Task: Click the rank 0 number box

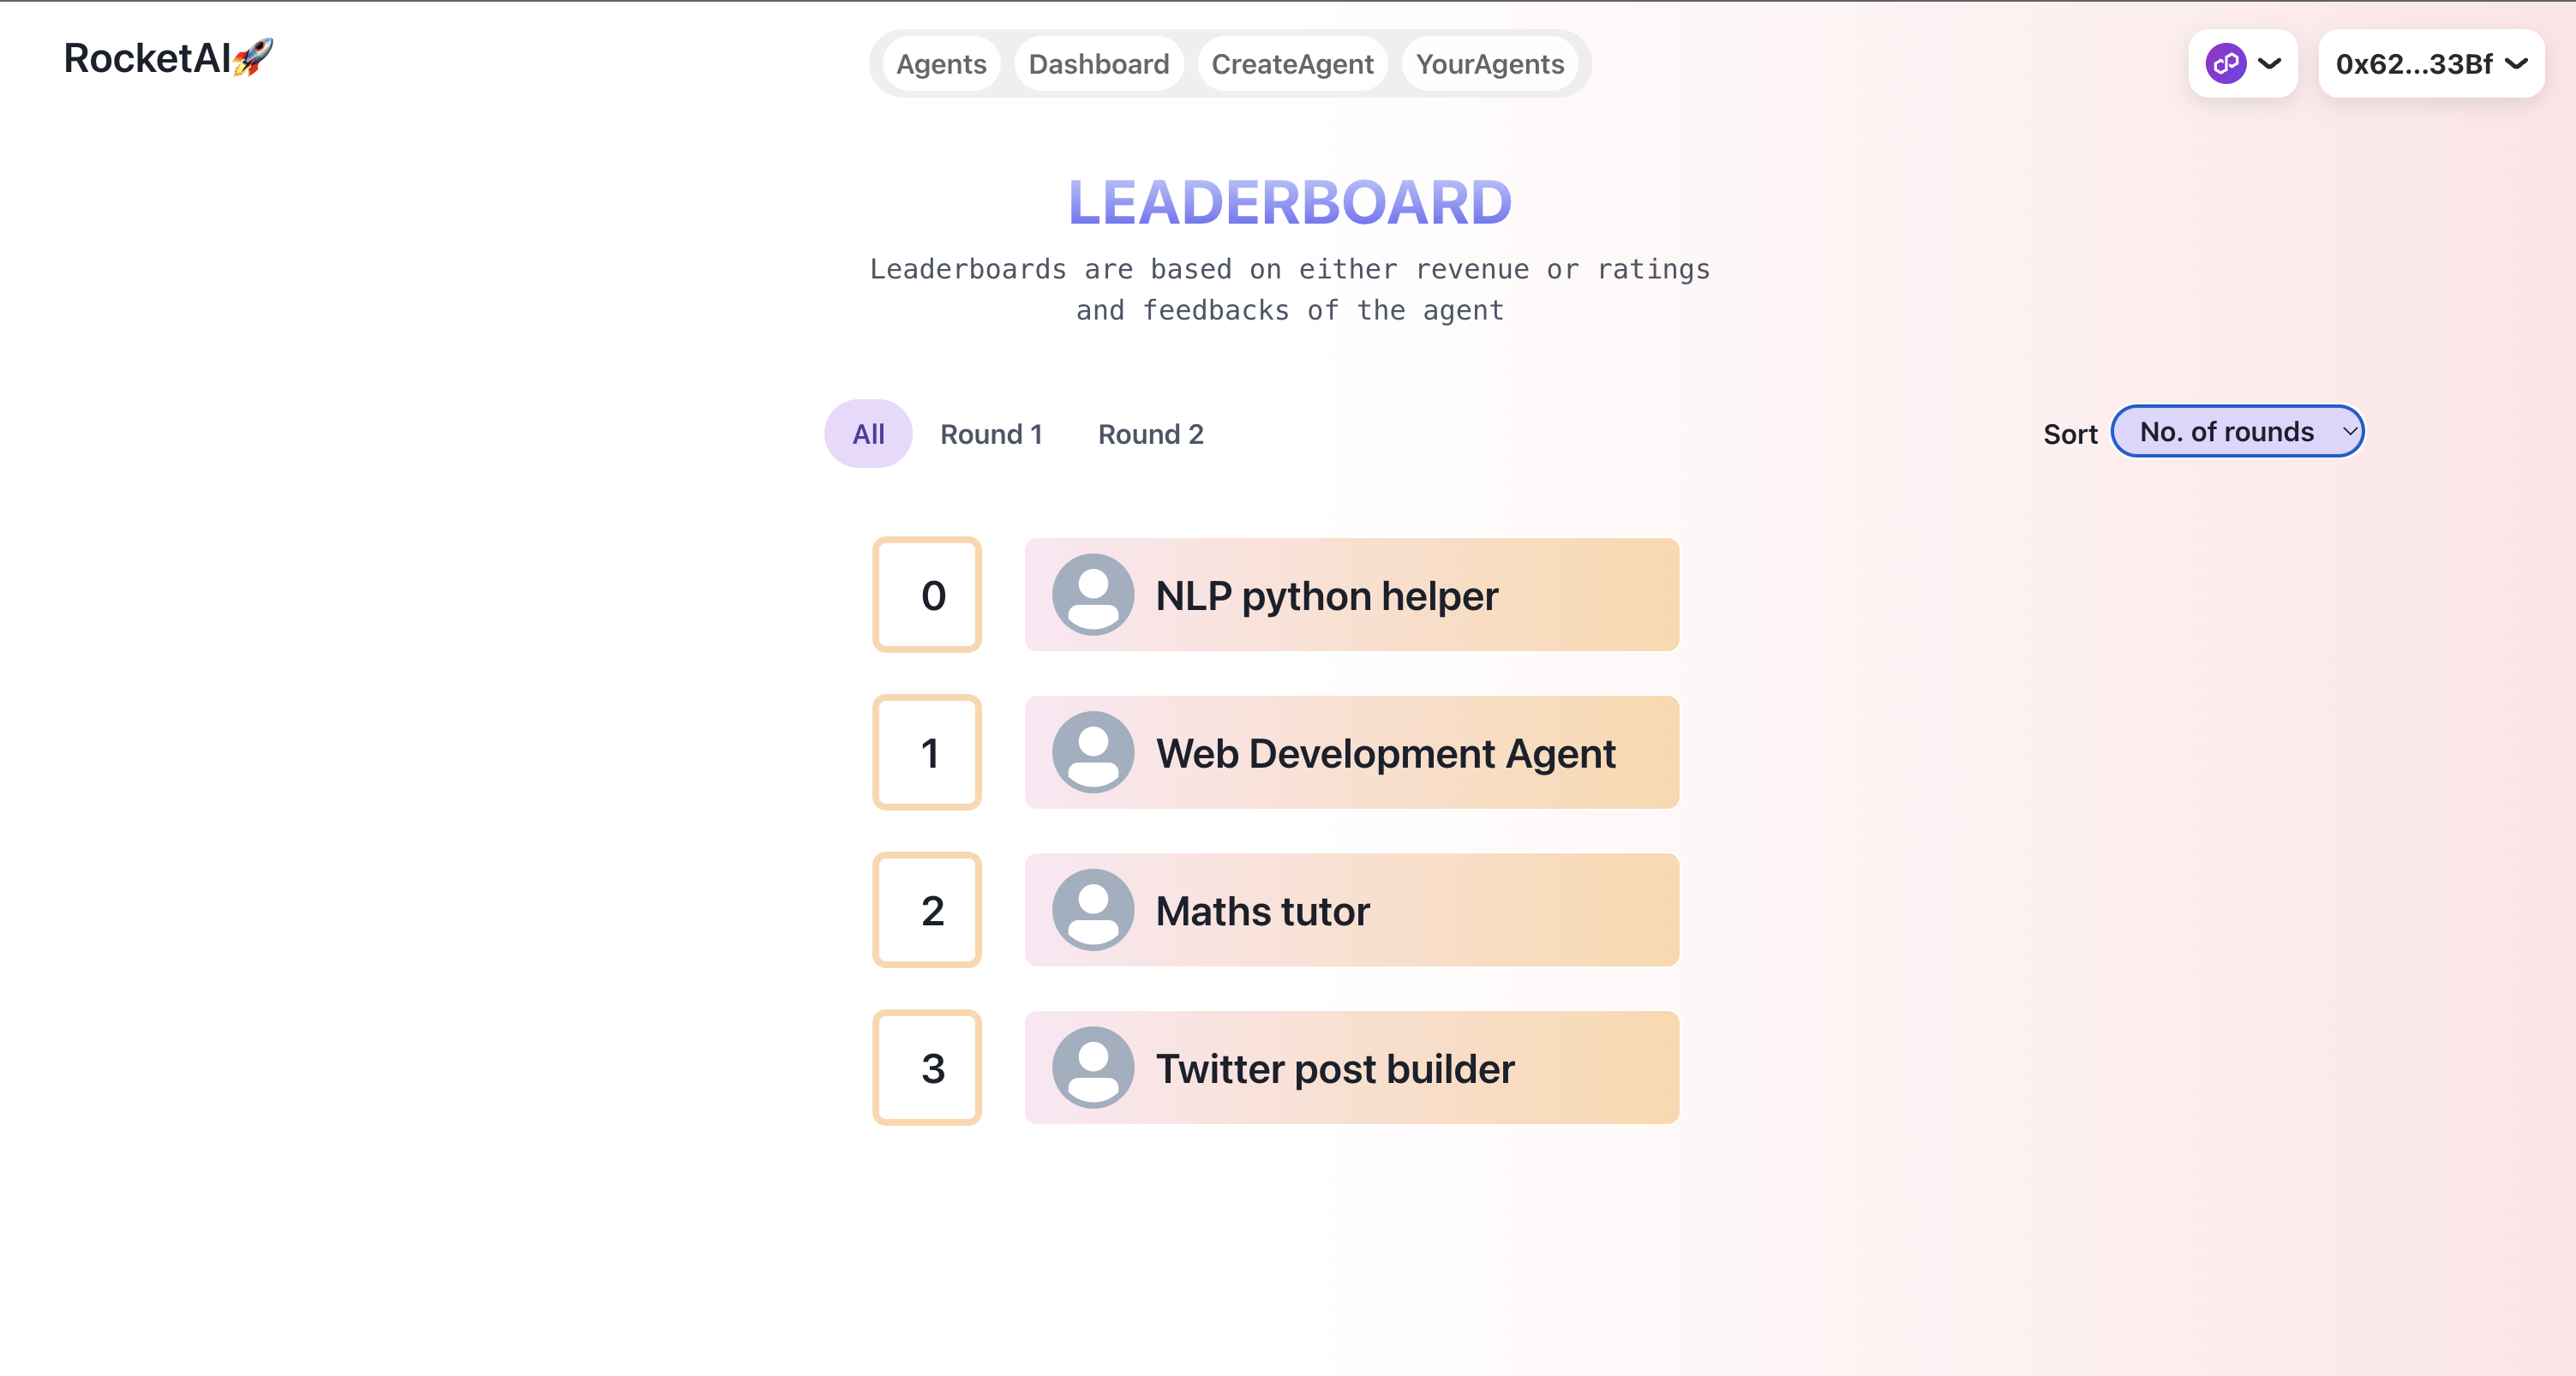Action: click(927, 595)
